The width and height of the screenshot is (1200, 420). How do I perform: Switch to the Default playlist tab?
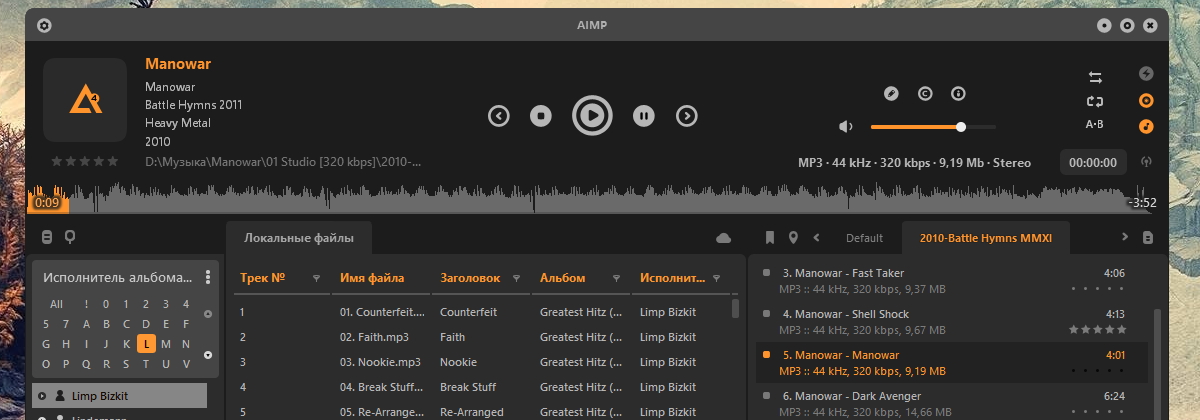point(864,238)
